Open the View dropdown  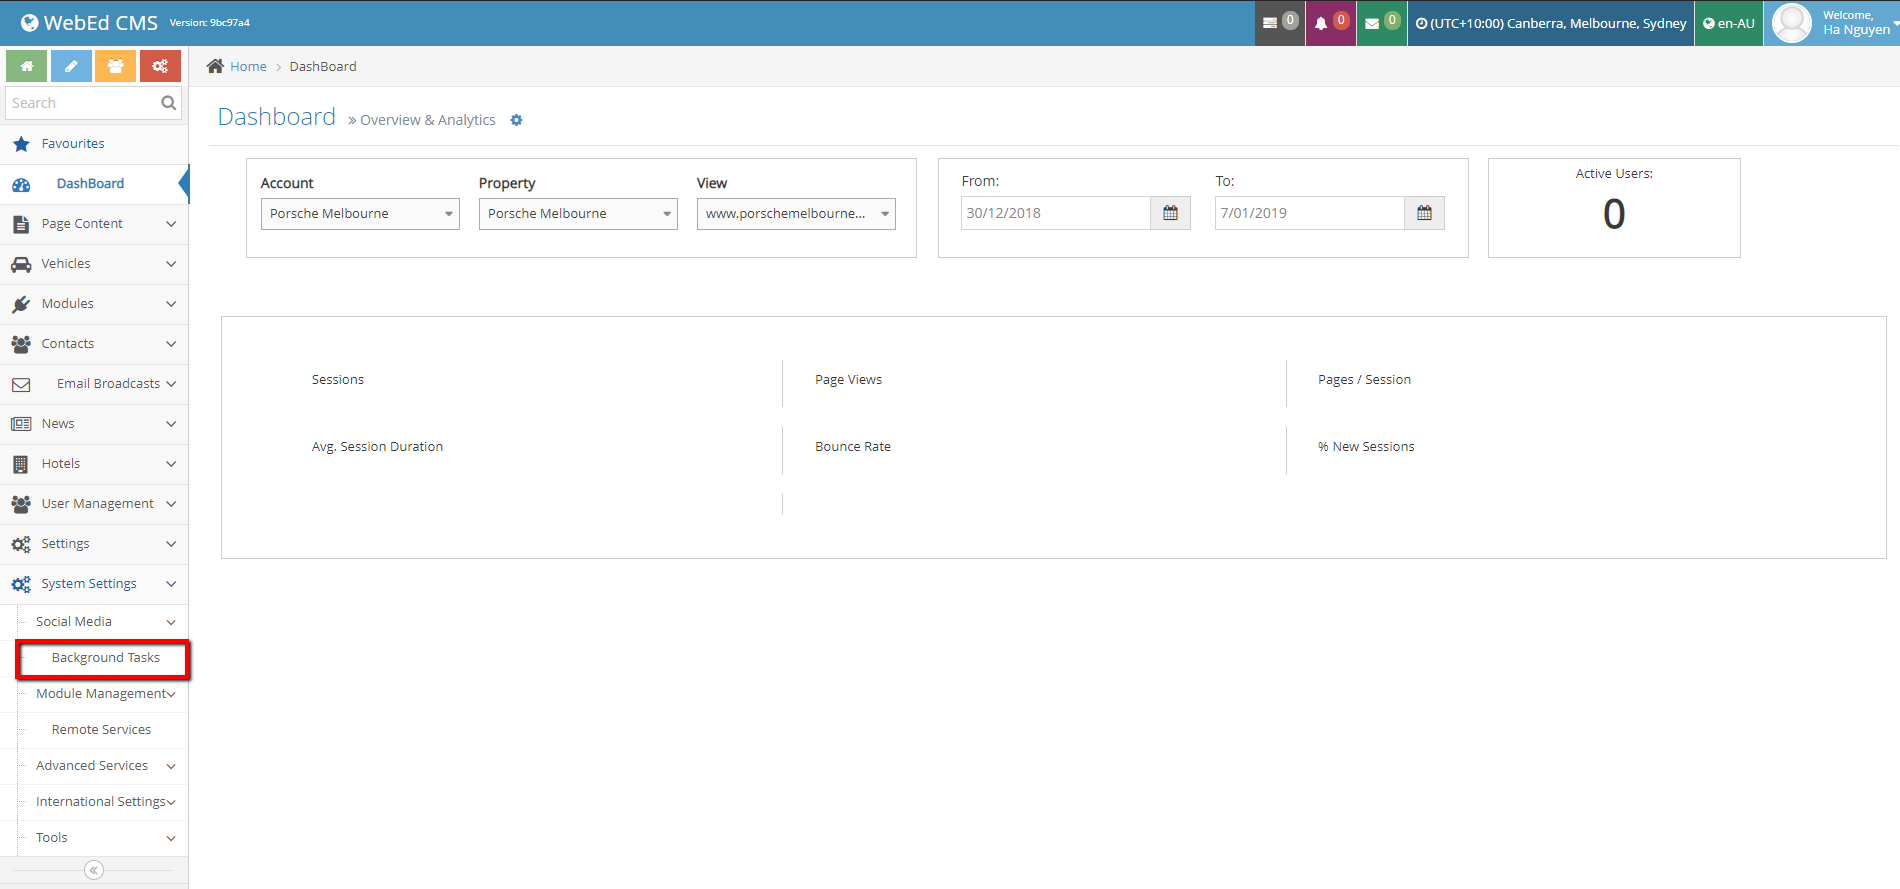[x=796, y=214]
